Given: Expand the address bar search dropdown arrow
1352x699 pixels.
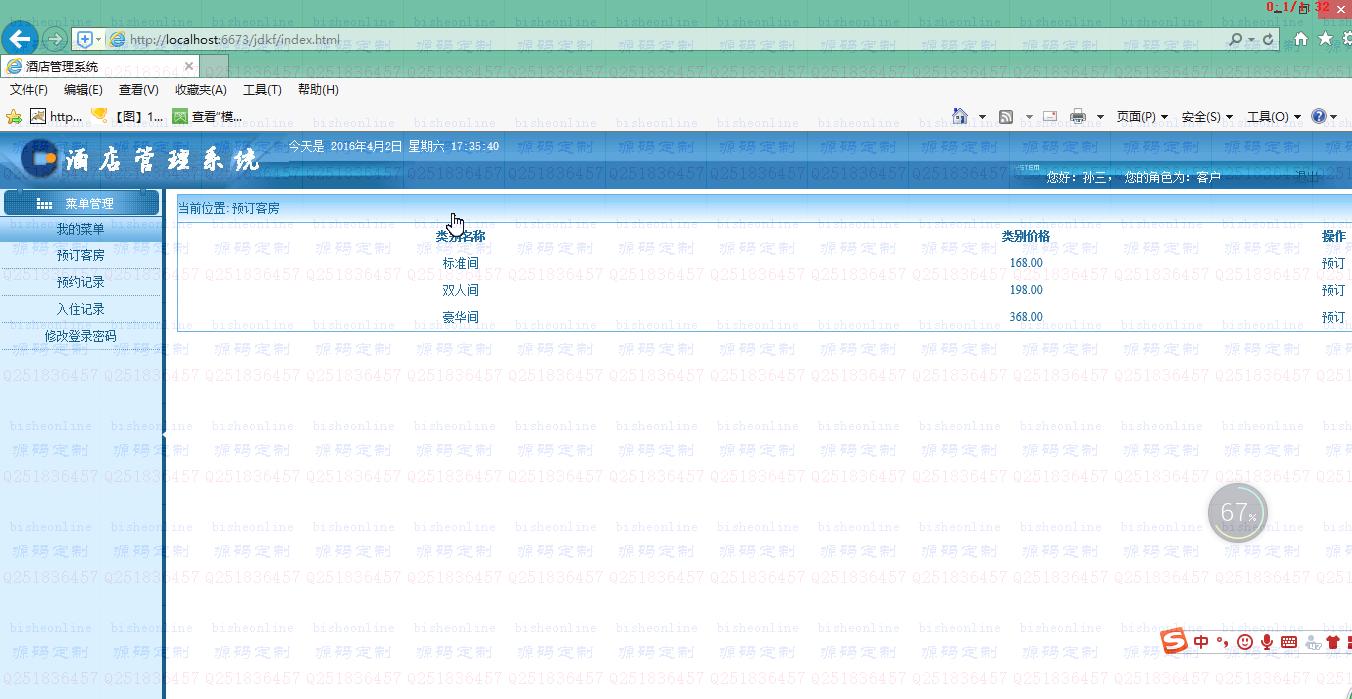Looking at the screenshot, I should 1251,39.
